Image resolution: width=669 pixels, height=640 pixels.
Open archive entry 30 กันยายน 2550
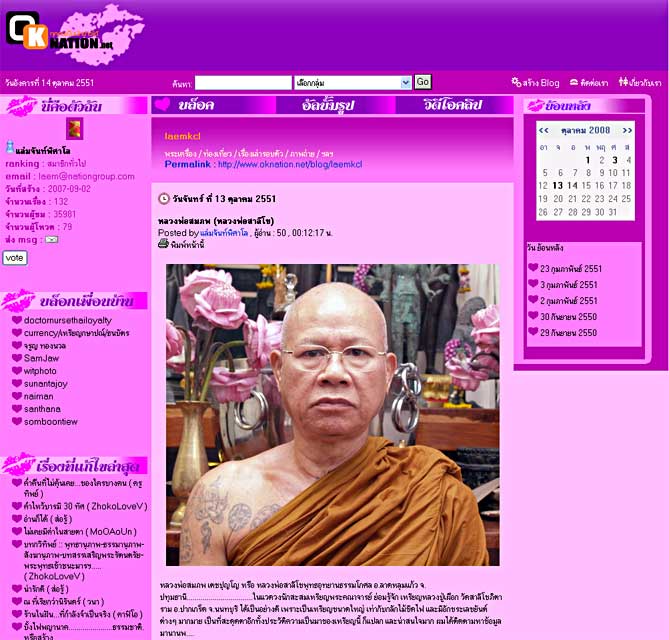coord(568,317)
